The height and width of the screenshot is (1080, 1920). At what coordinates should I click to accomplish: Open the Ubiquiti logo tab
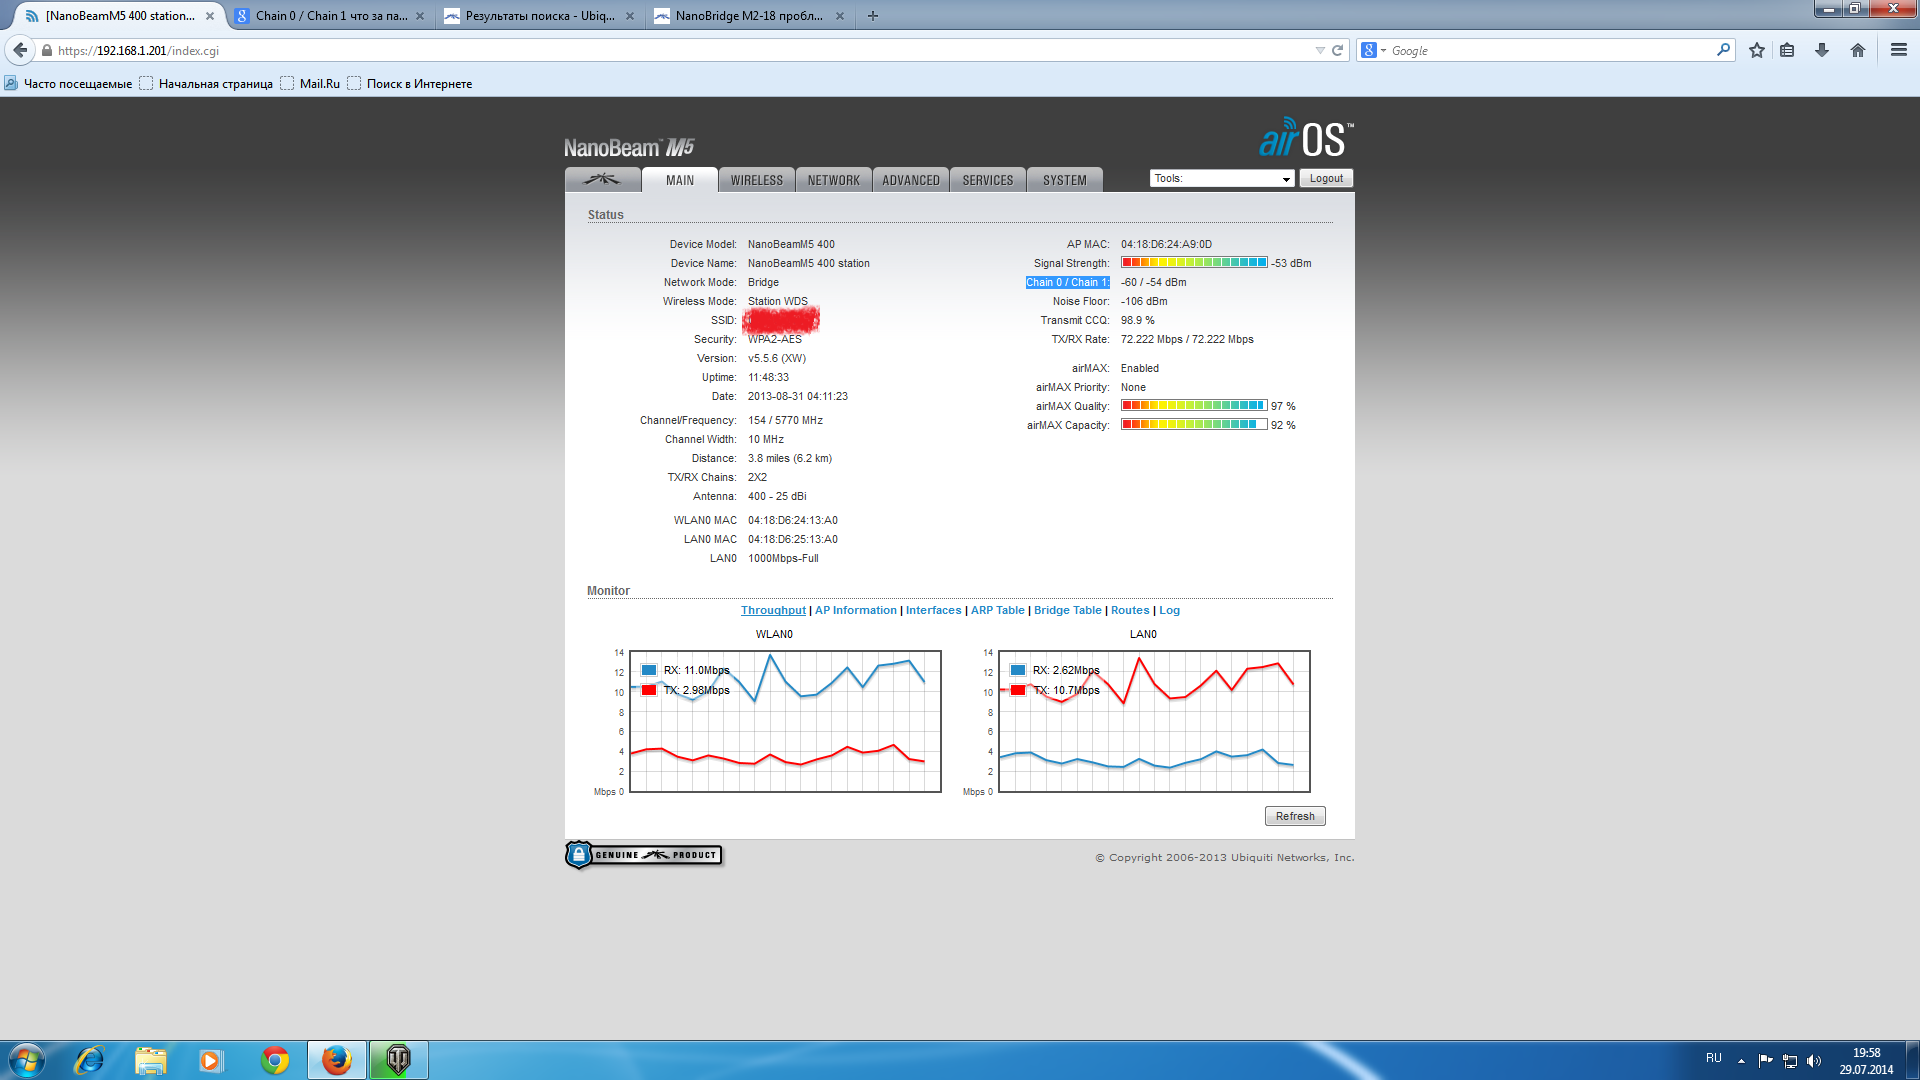602,180
